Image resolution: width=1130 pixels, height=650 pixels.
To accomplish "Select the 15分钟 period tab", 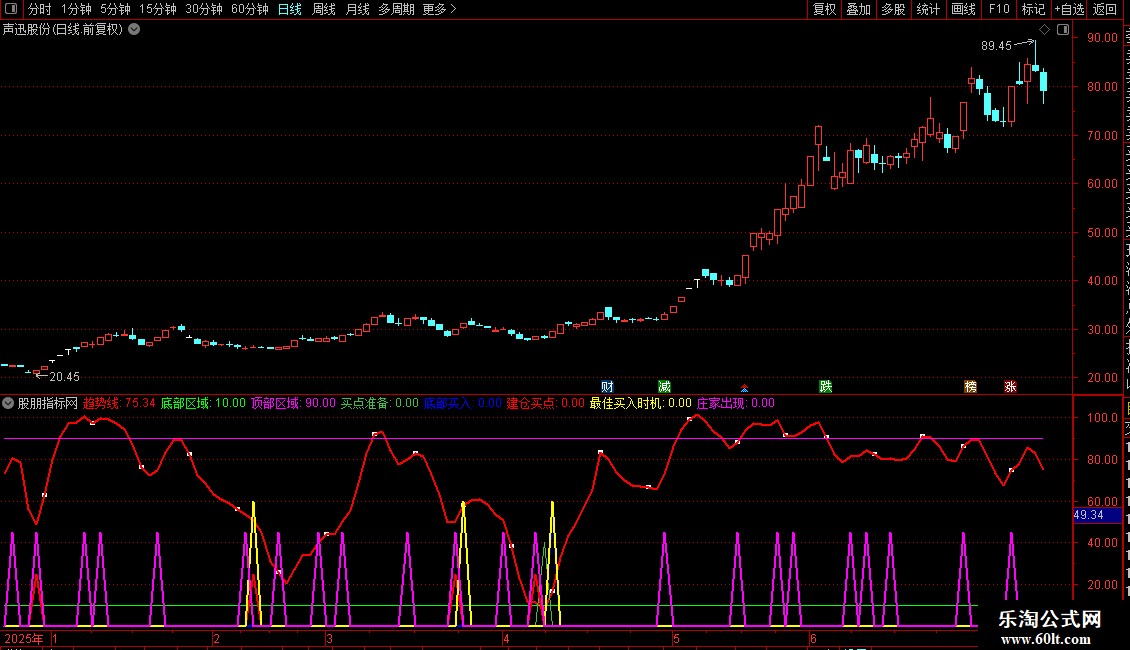I will (158, 9).
